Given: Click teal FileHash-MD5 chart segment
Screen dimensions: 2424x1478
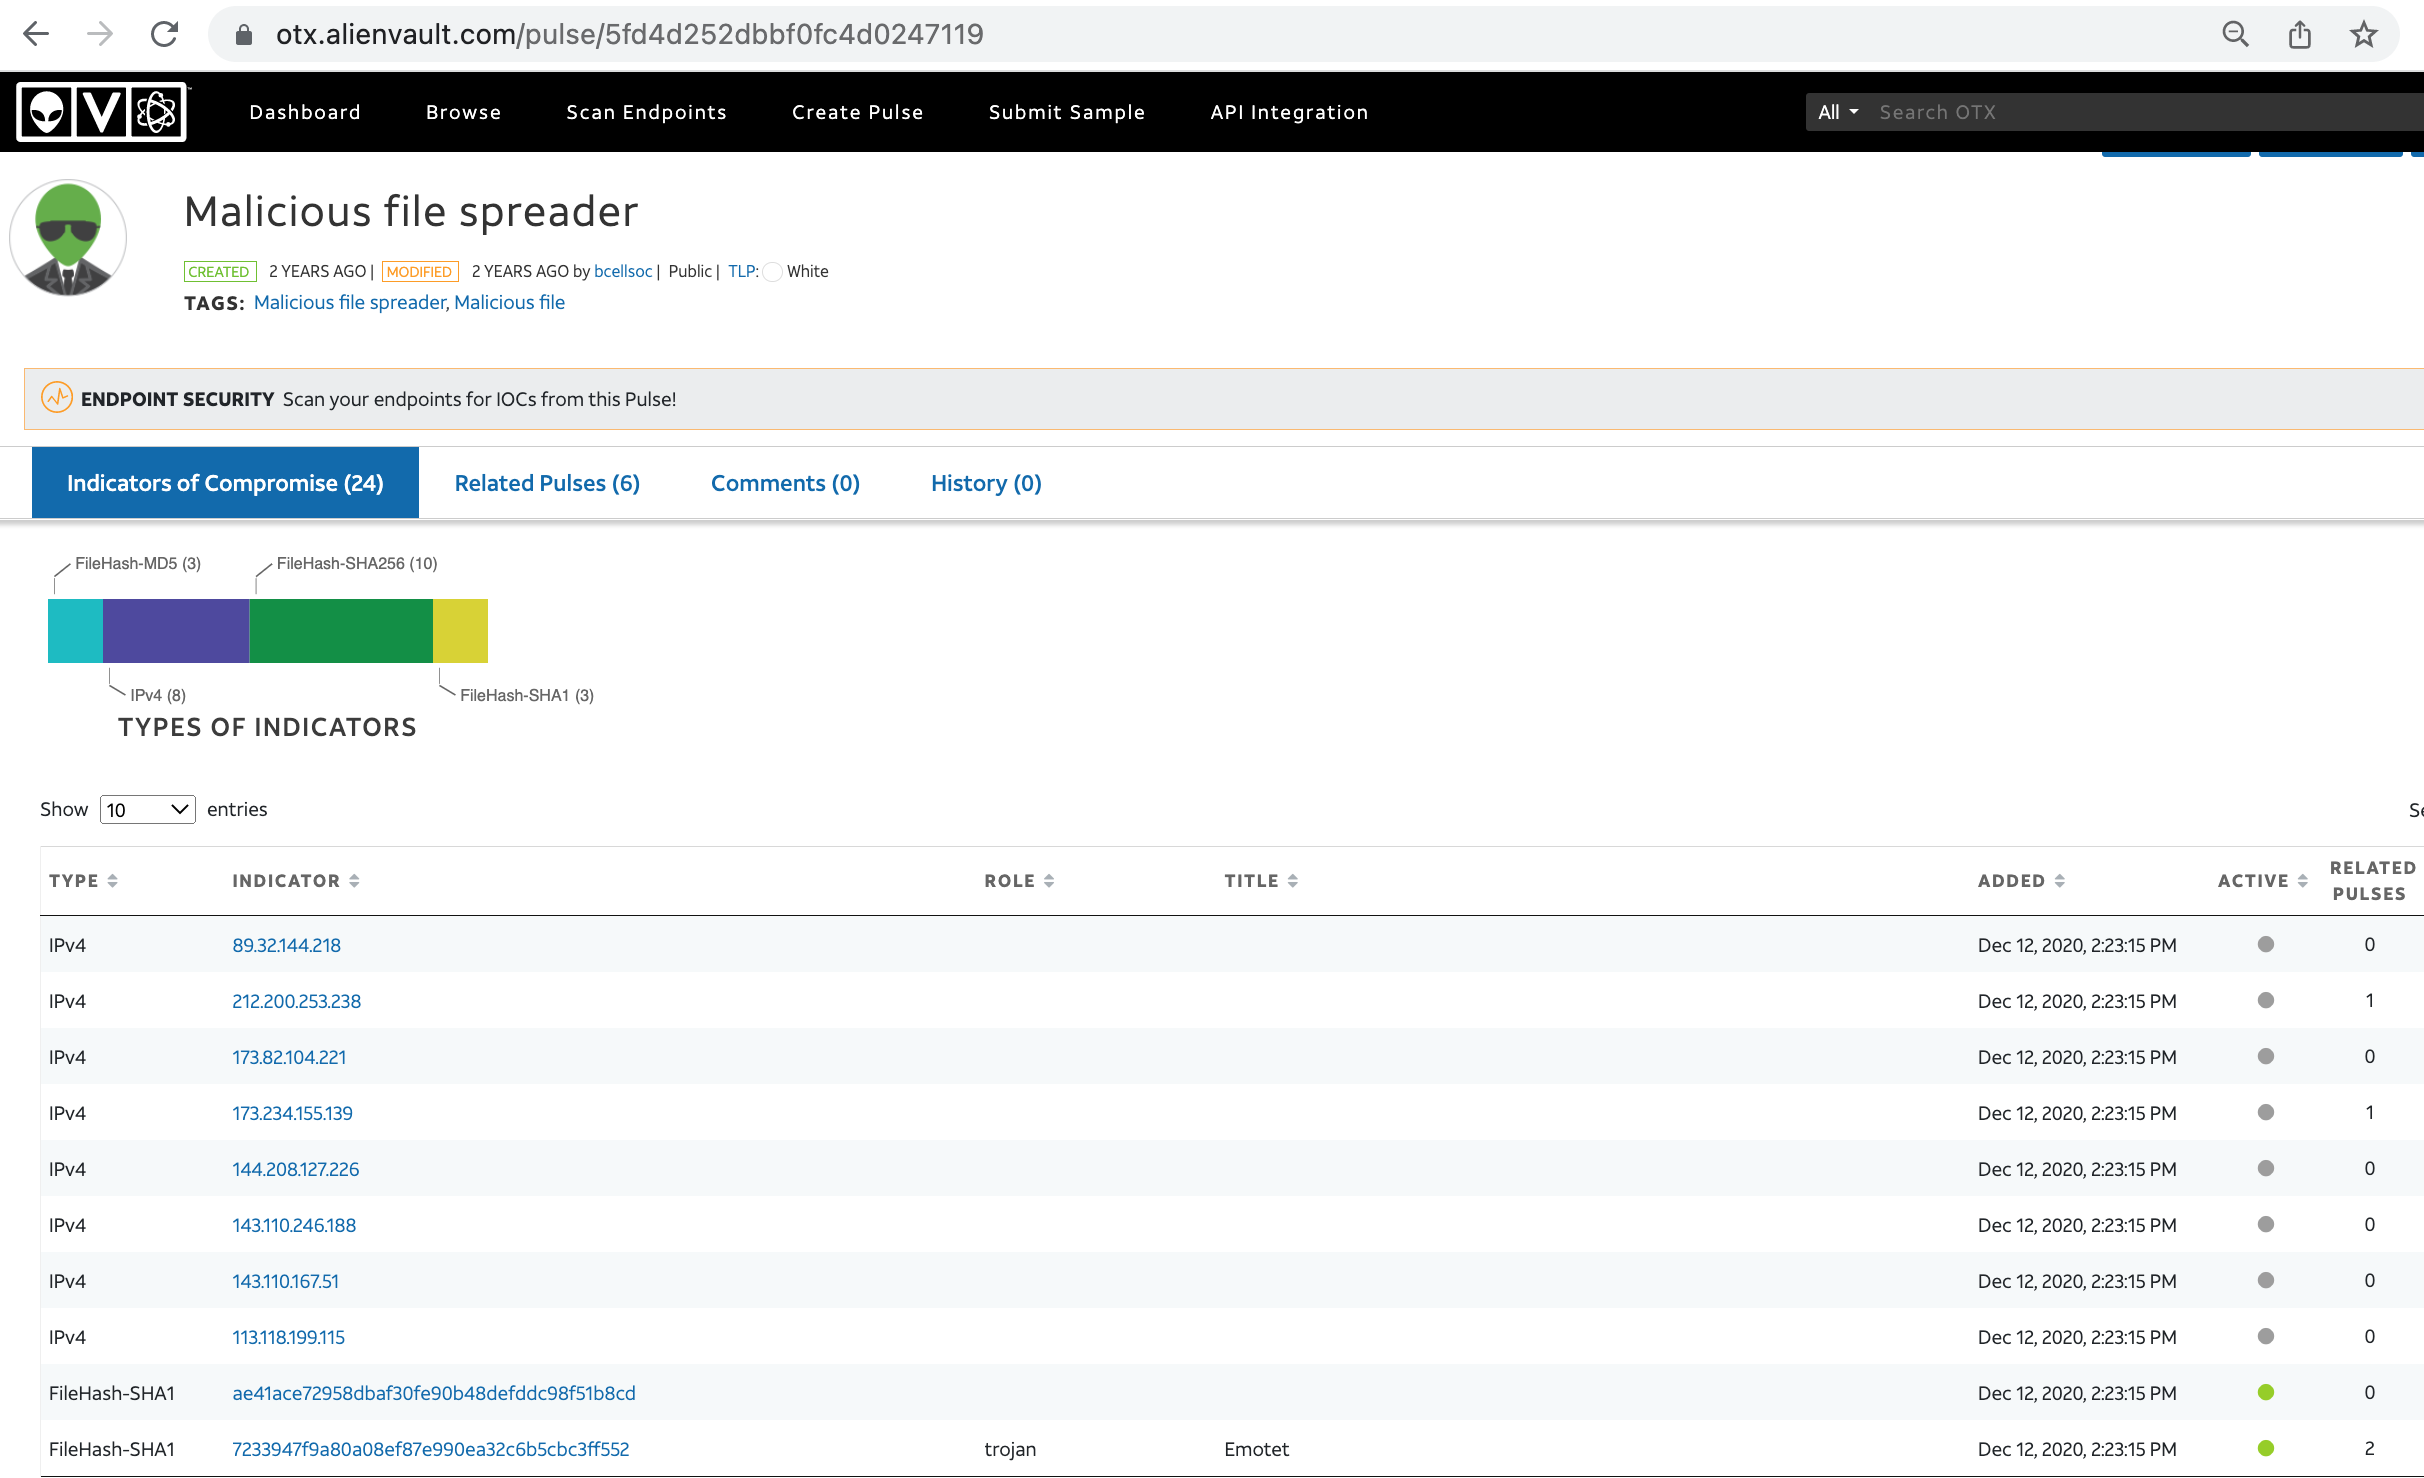Looking at the screenshot, I should tap(75, 630).
